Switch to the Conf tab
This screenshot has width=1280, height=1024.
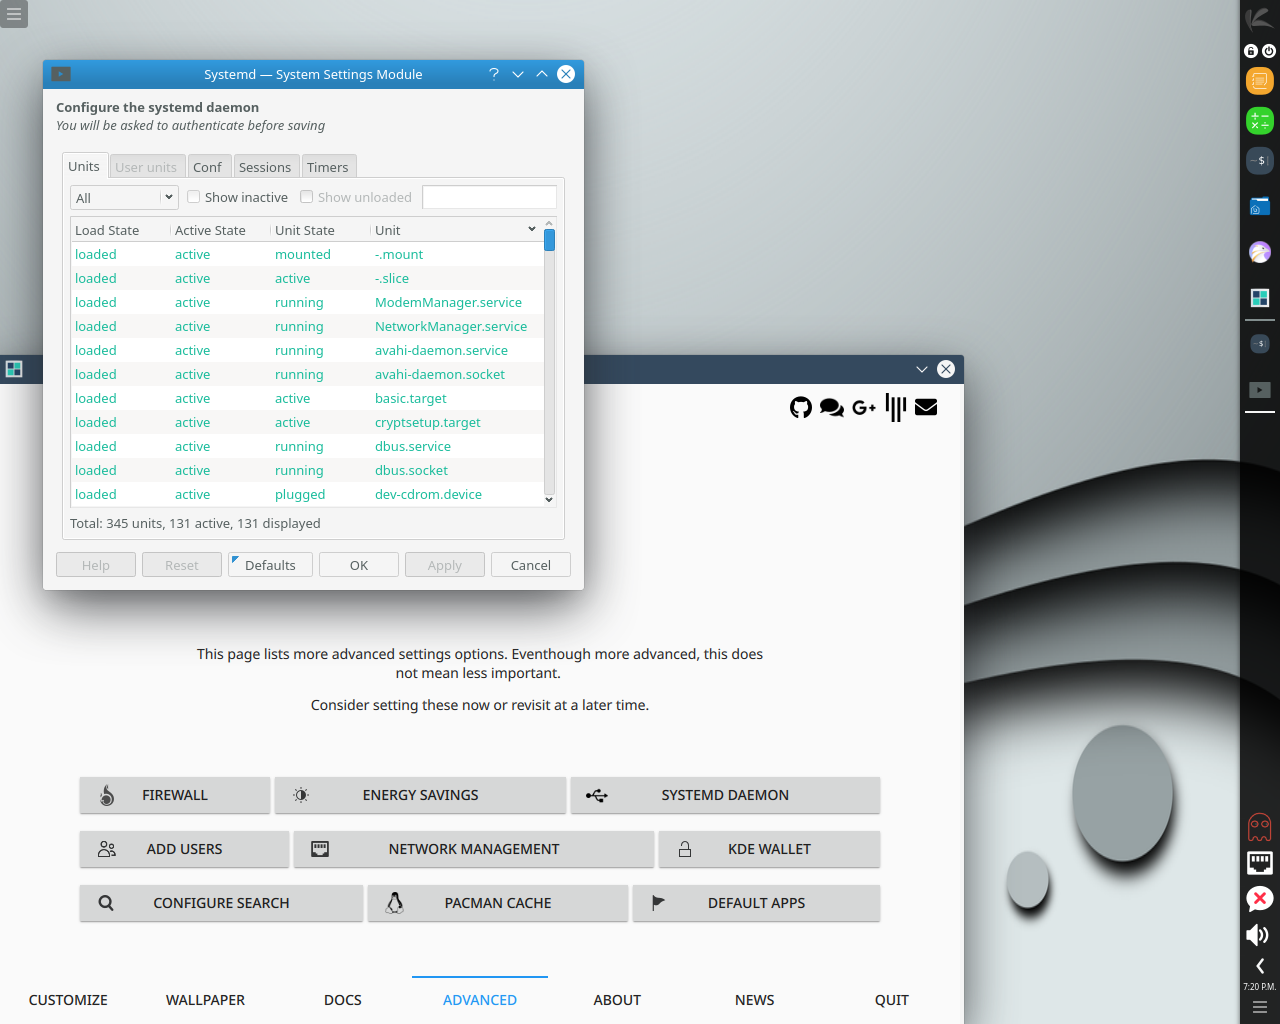pos(207,167)
